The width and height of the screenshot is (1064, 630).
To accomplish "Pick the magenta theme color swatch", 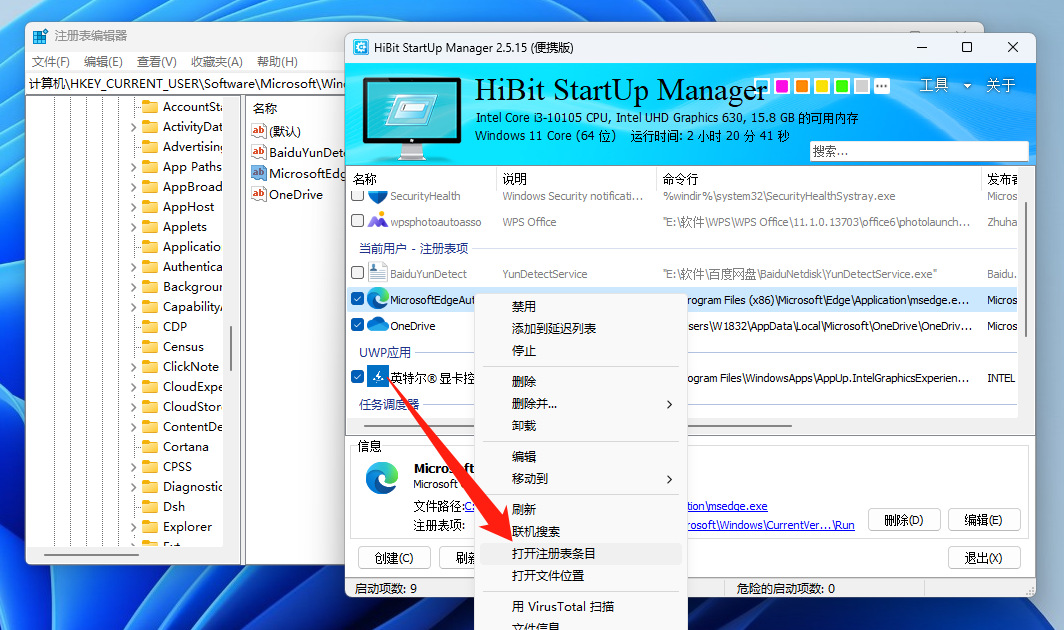I will [x=782, y=86].
